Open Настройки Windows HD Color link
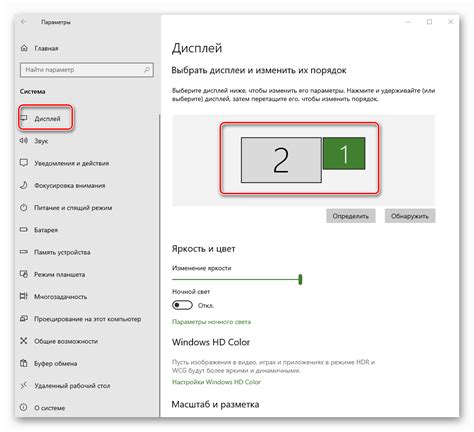474x432 pixels. [x=216, y=382]
